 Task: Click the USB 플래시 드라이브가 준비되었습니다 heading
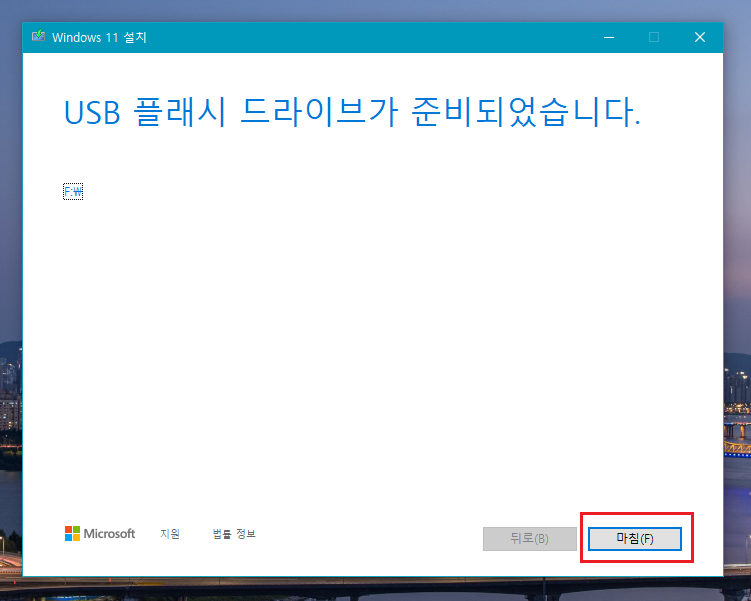tap(352, 112)
